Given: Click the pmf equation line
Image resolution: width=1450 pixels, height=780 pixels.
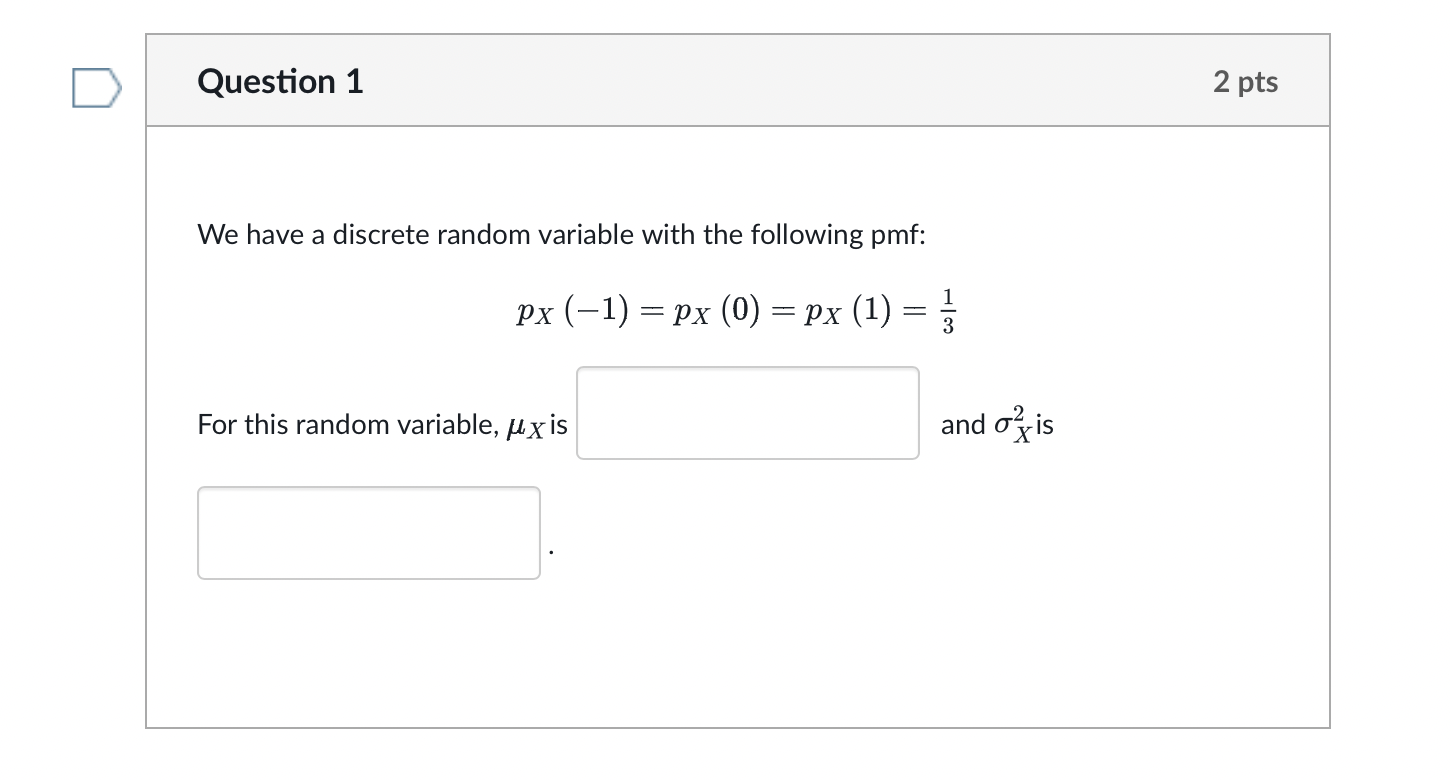Looking at the screenshot, I should pos(737,310).
